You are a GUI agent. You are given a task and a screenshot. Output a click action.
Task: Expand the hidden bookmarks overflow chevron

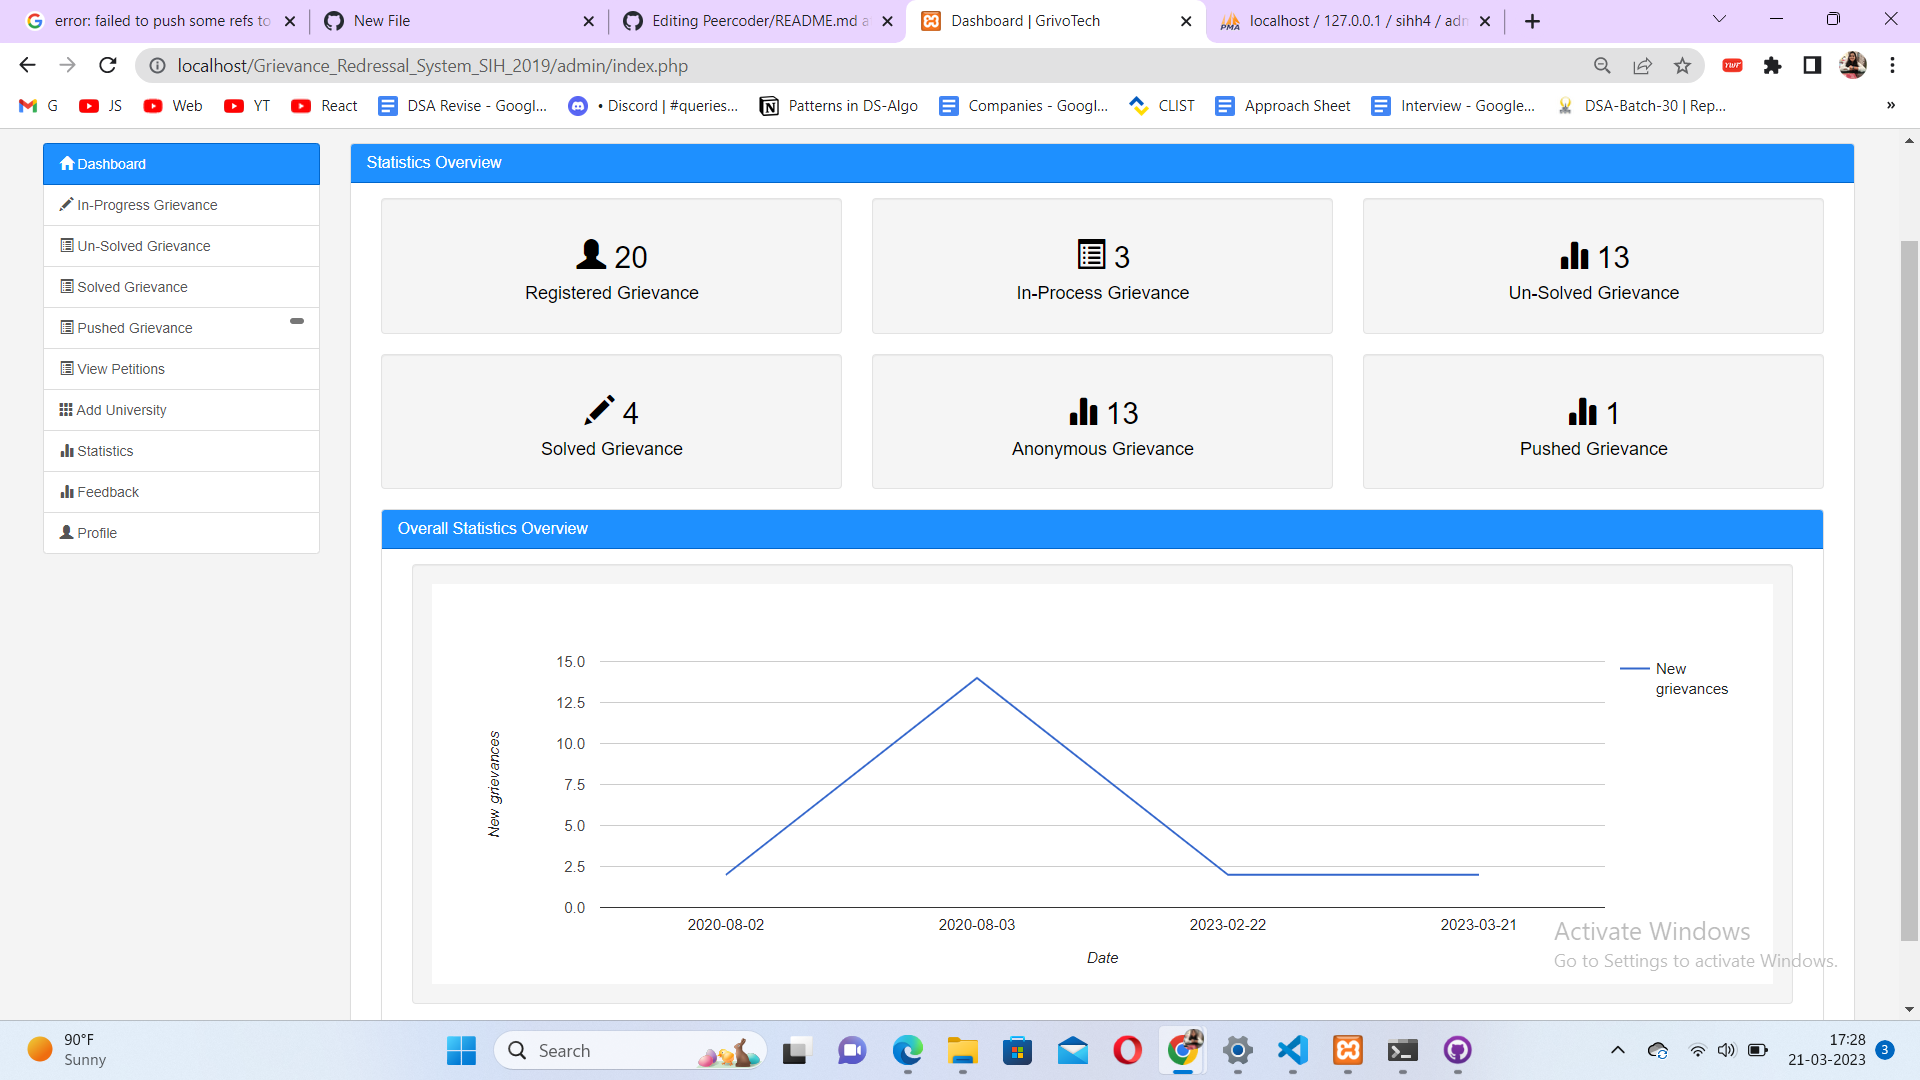point(1890,106)
